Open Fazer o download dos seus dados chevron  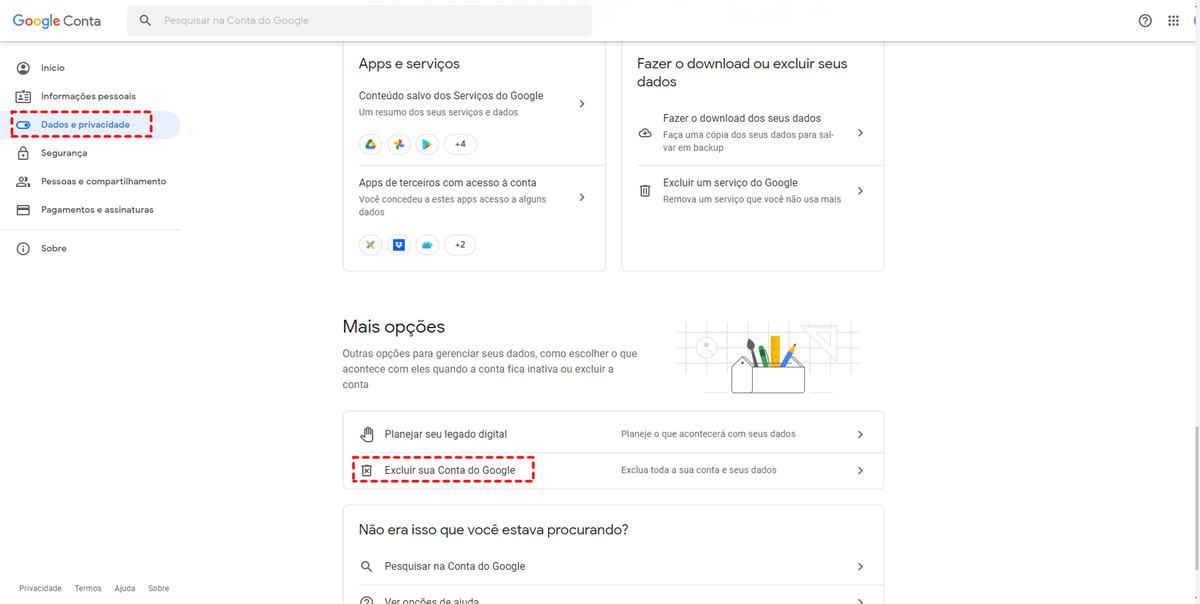[860, 133]
